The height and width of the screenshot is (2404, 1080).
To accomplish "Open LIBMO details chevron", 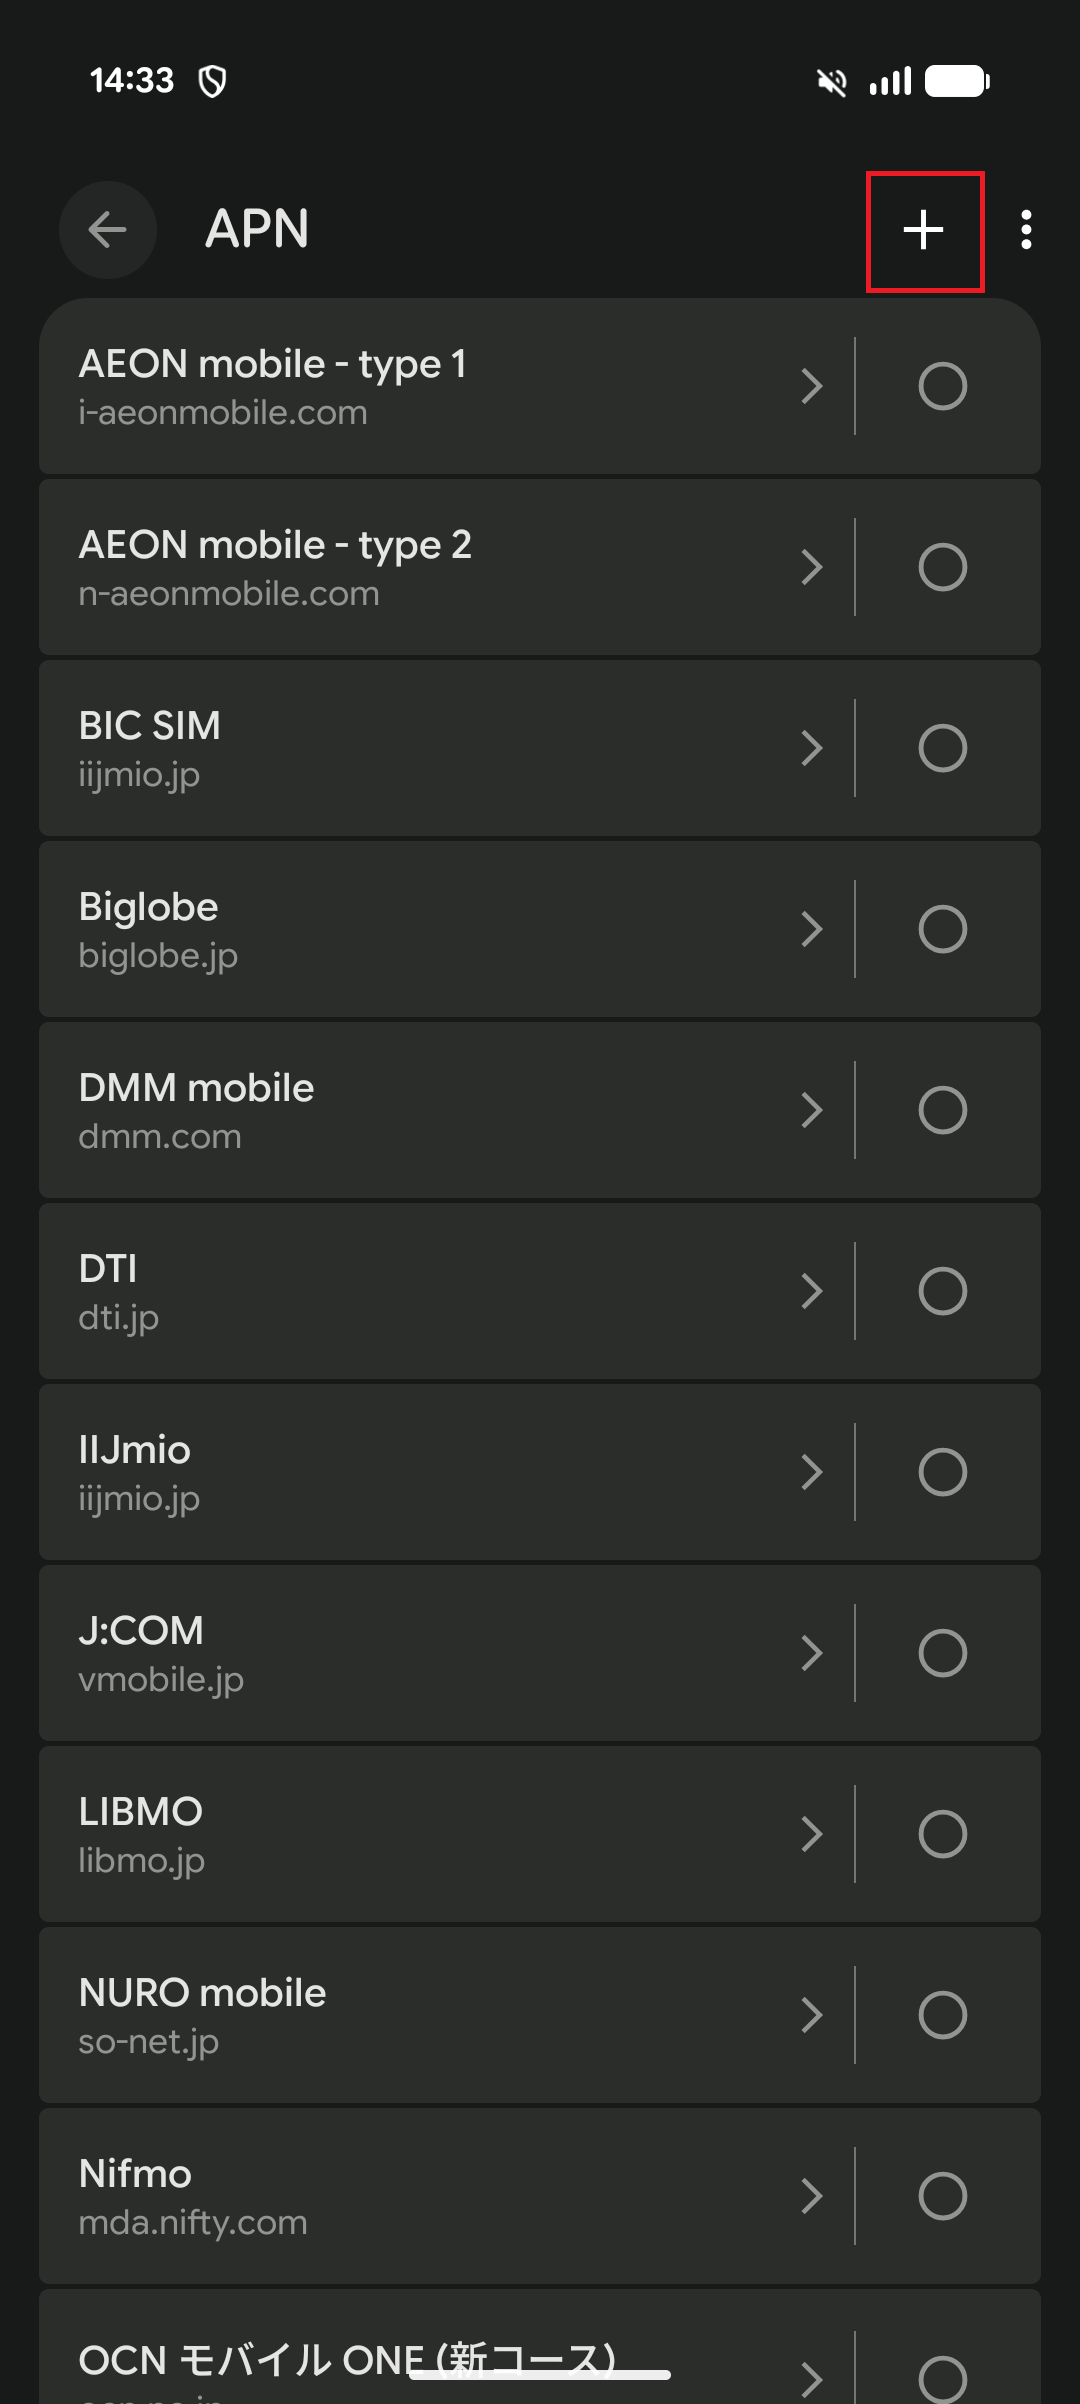I will coord(812,1834).
